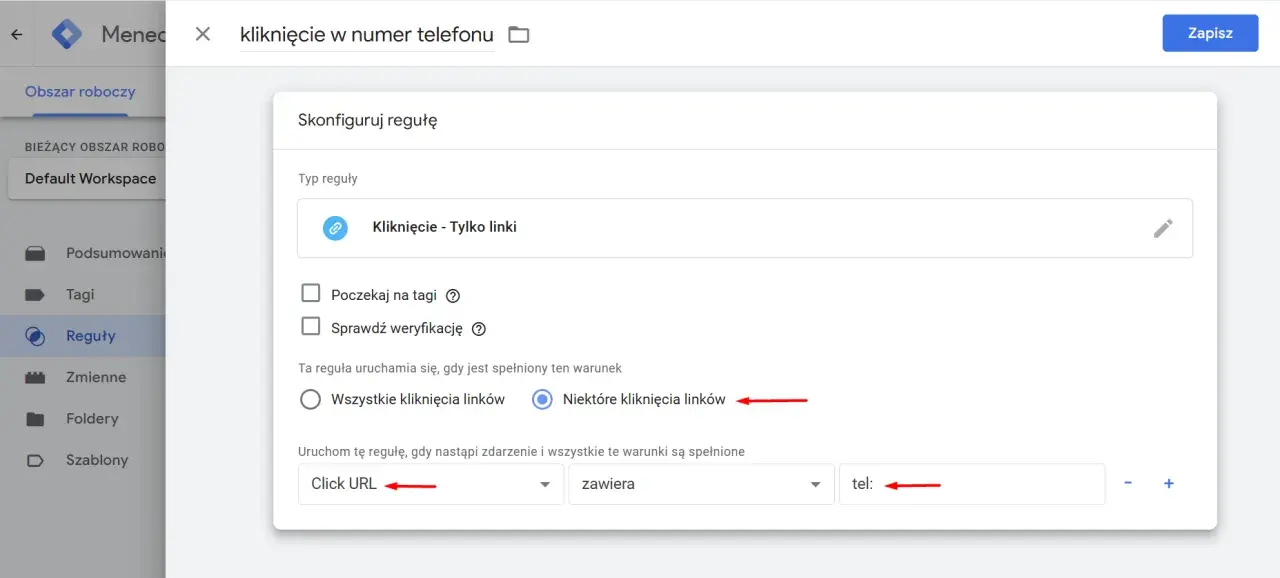This screenshot has width=1280, height=578.
Task: Click the Tagi sidebar icon
Action: pyautogui.click(x=35, y=295)
